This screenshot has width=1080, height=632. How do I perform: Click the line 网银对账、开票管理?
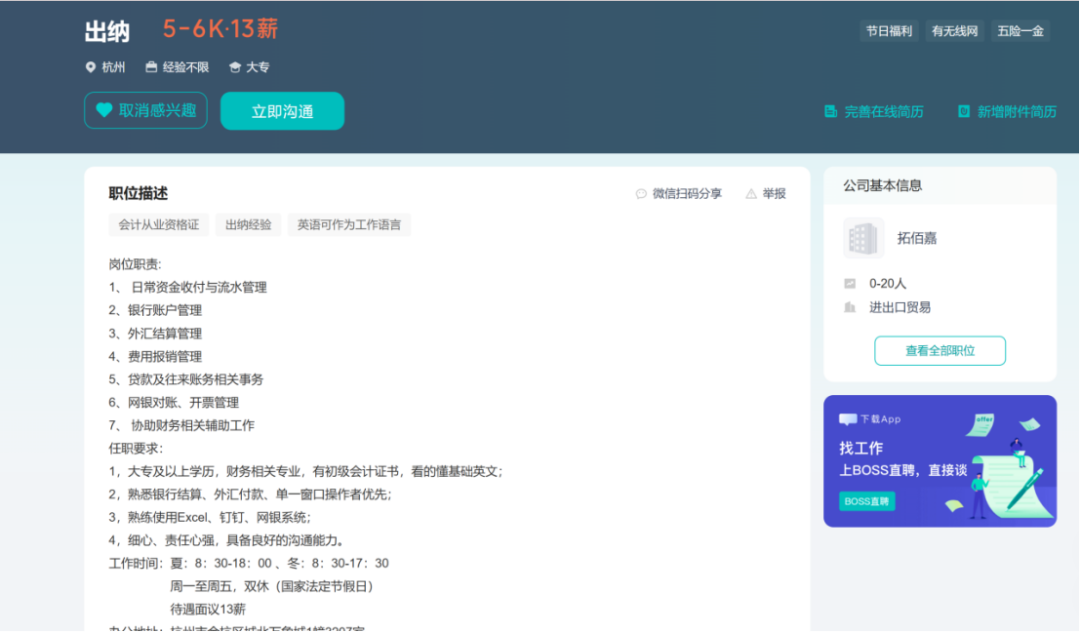(x=174, y=402)
